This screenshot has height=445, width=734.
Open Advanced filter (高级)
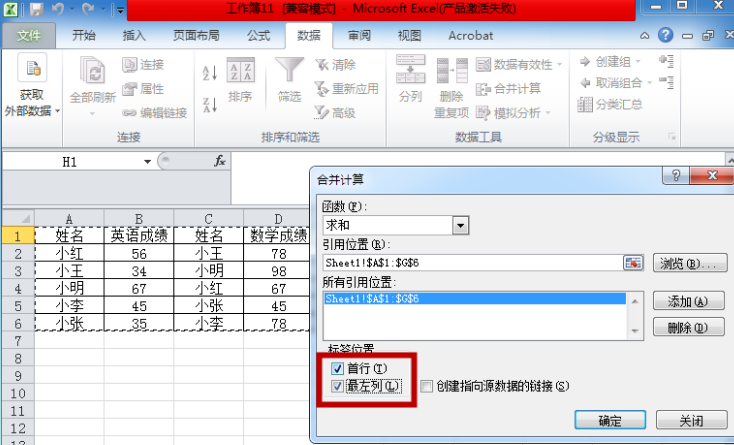[x=335, y=113]
